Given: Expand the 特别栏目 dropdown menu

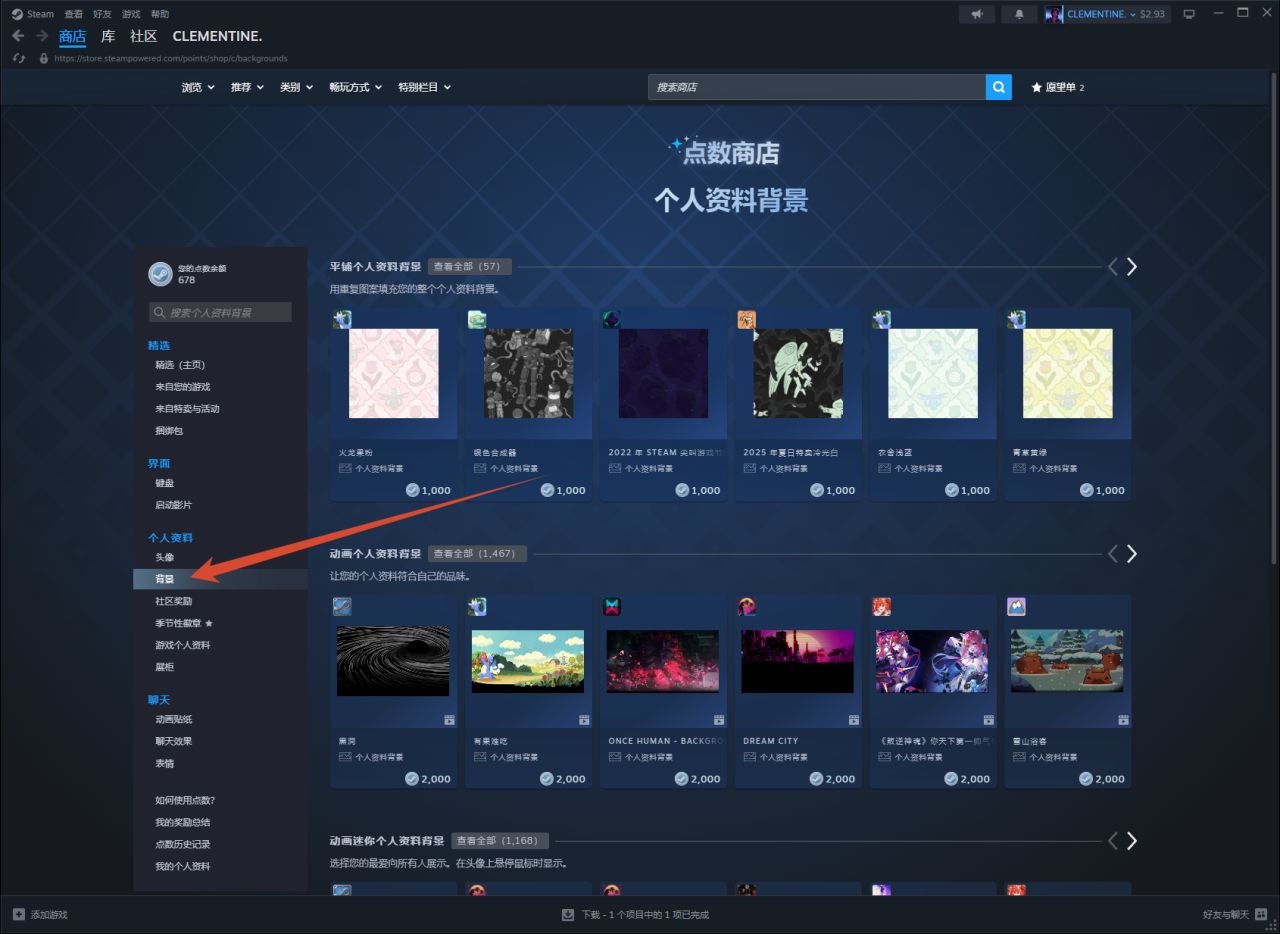Looking at the screenshot, I should point(424,87).
